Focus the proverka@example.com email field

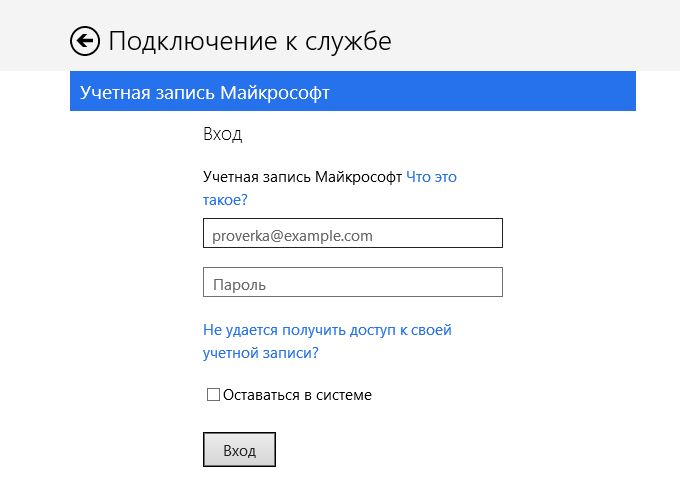[x=352, y=234]
